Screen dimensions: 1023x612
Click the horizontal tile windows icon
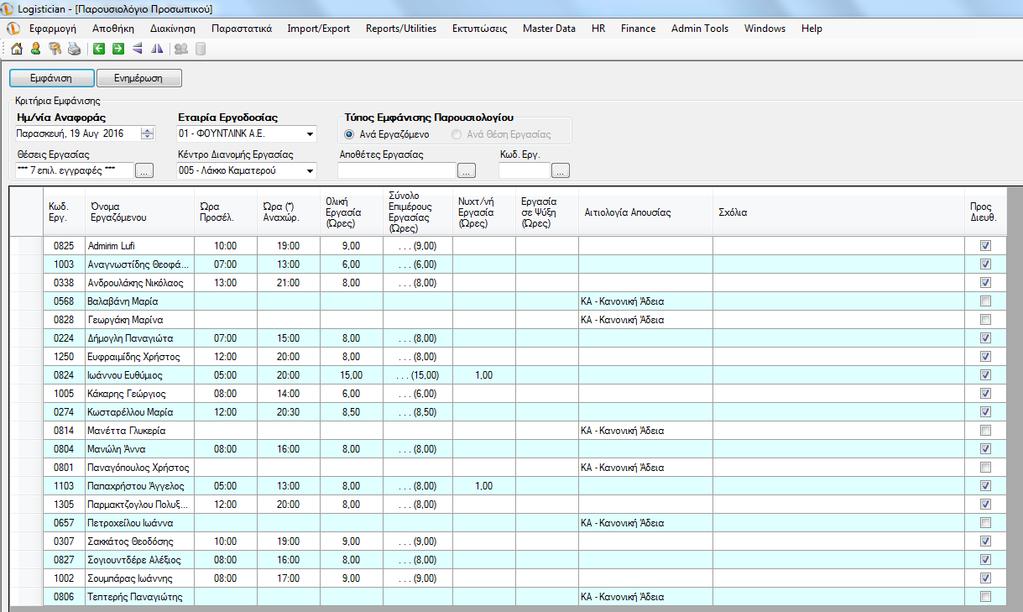click(x=138, y=49)
